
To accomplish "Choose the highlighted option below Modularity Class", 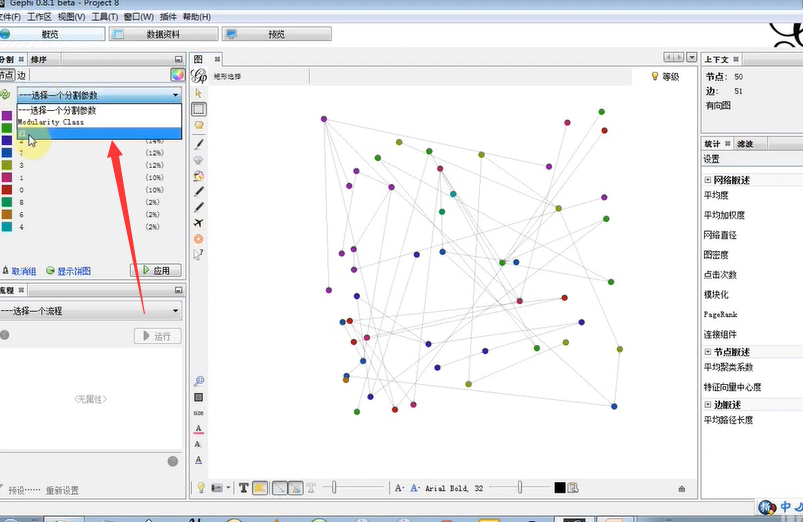I will pos(99,133).
